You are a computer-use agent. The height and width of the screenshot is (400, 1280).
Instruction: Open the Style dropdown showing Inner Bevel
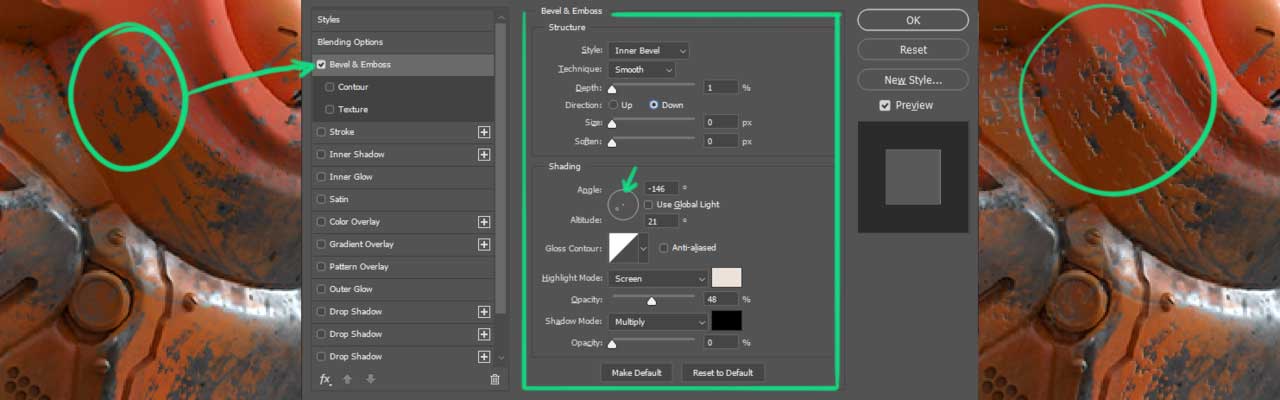tap(648, 50)
